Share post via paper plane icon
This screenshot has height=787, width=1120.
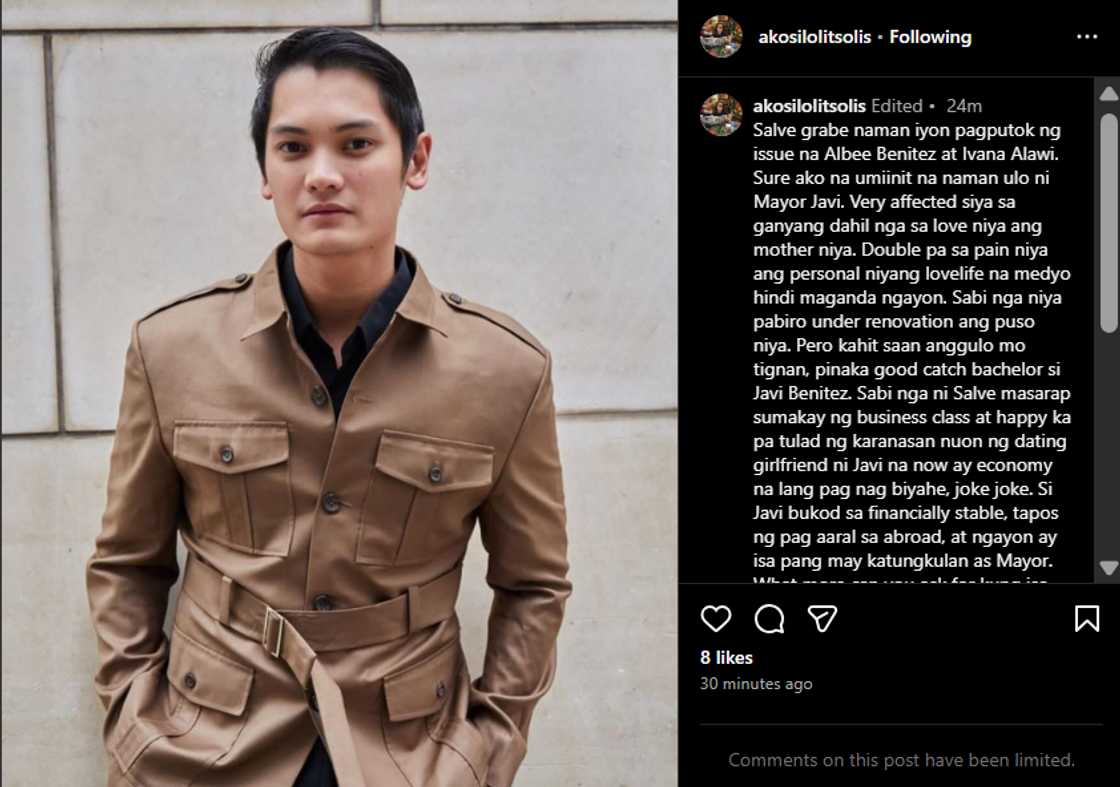pyautogui.click(x=822, y=618)
